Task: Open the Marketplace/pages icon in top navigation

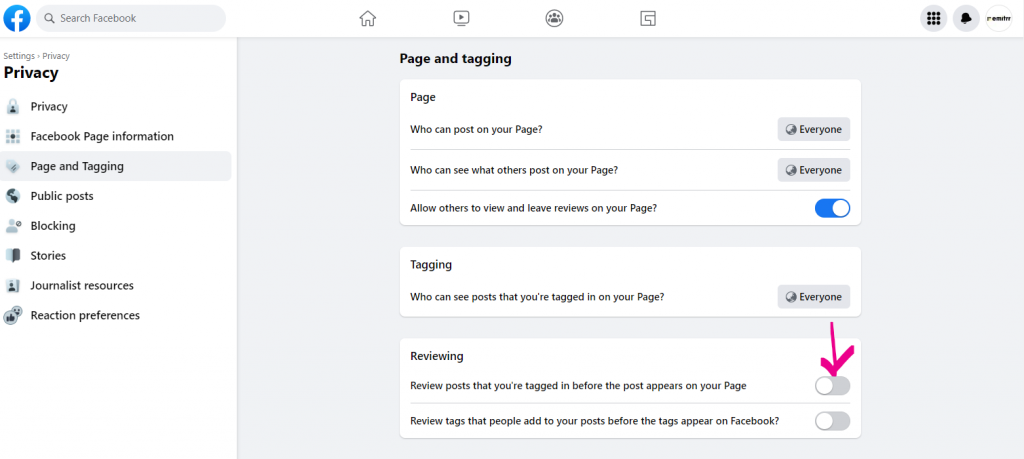Action: coord(648,18)
